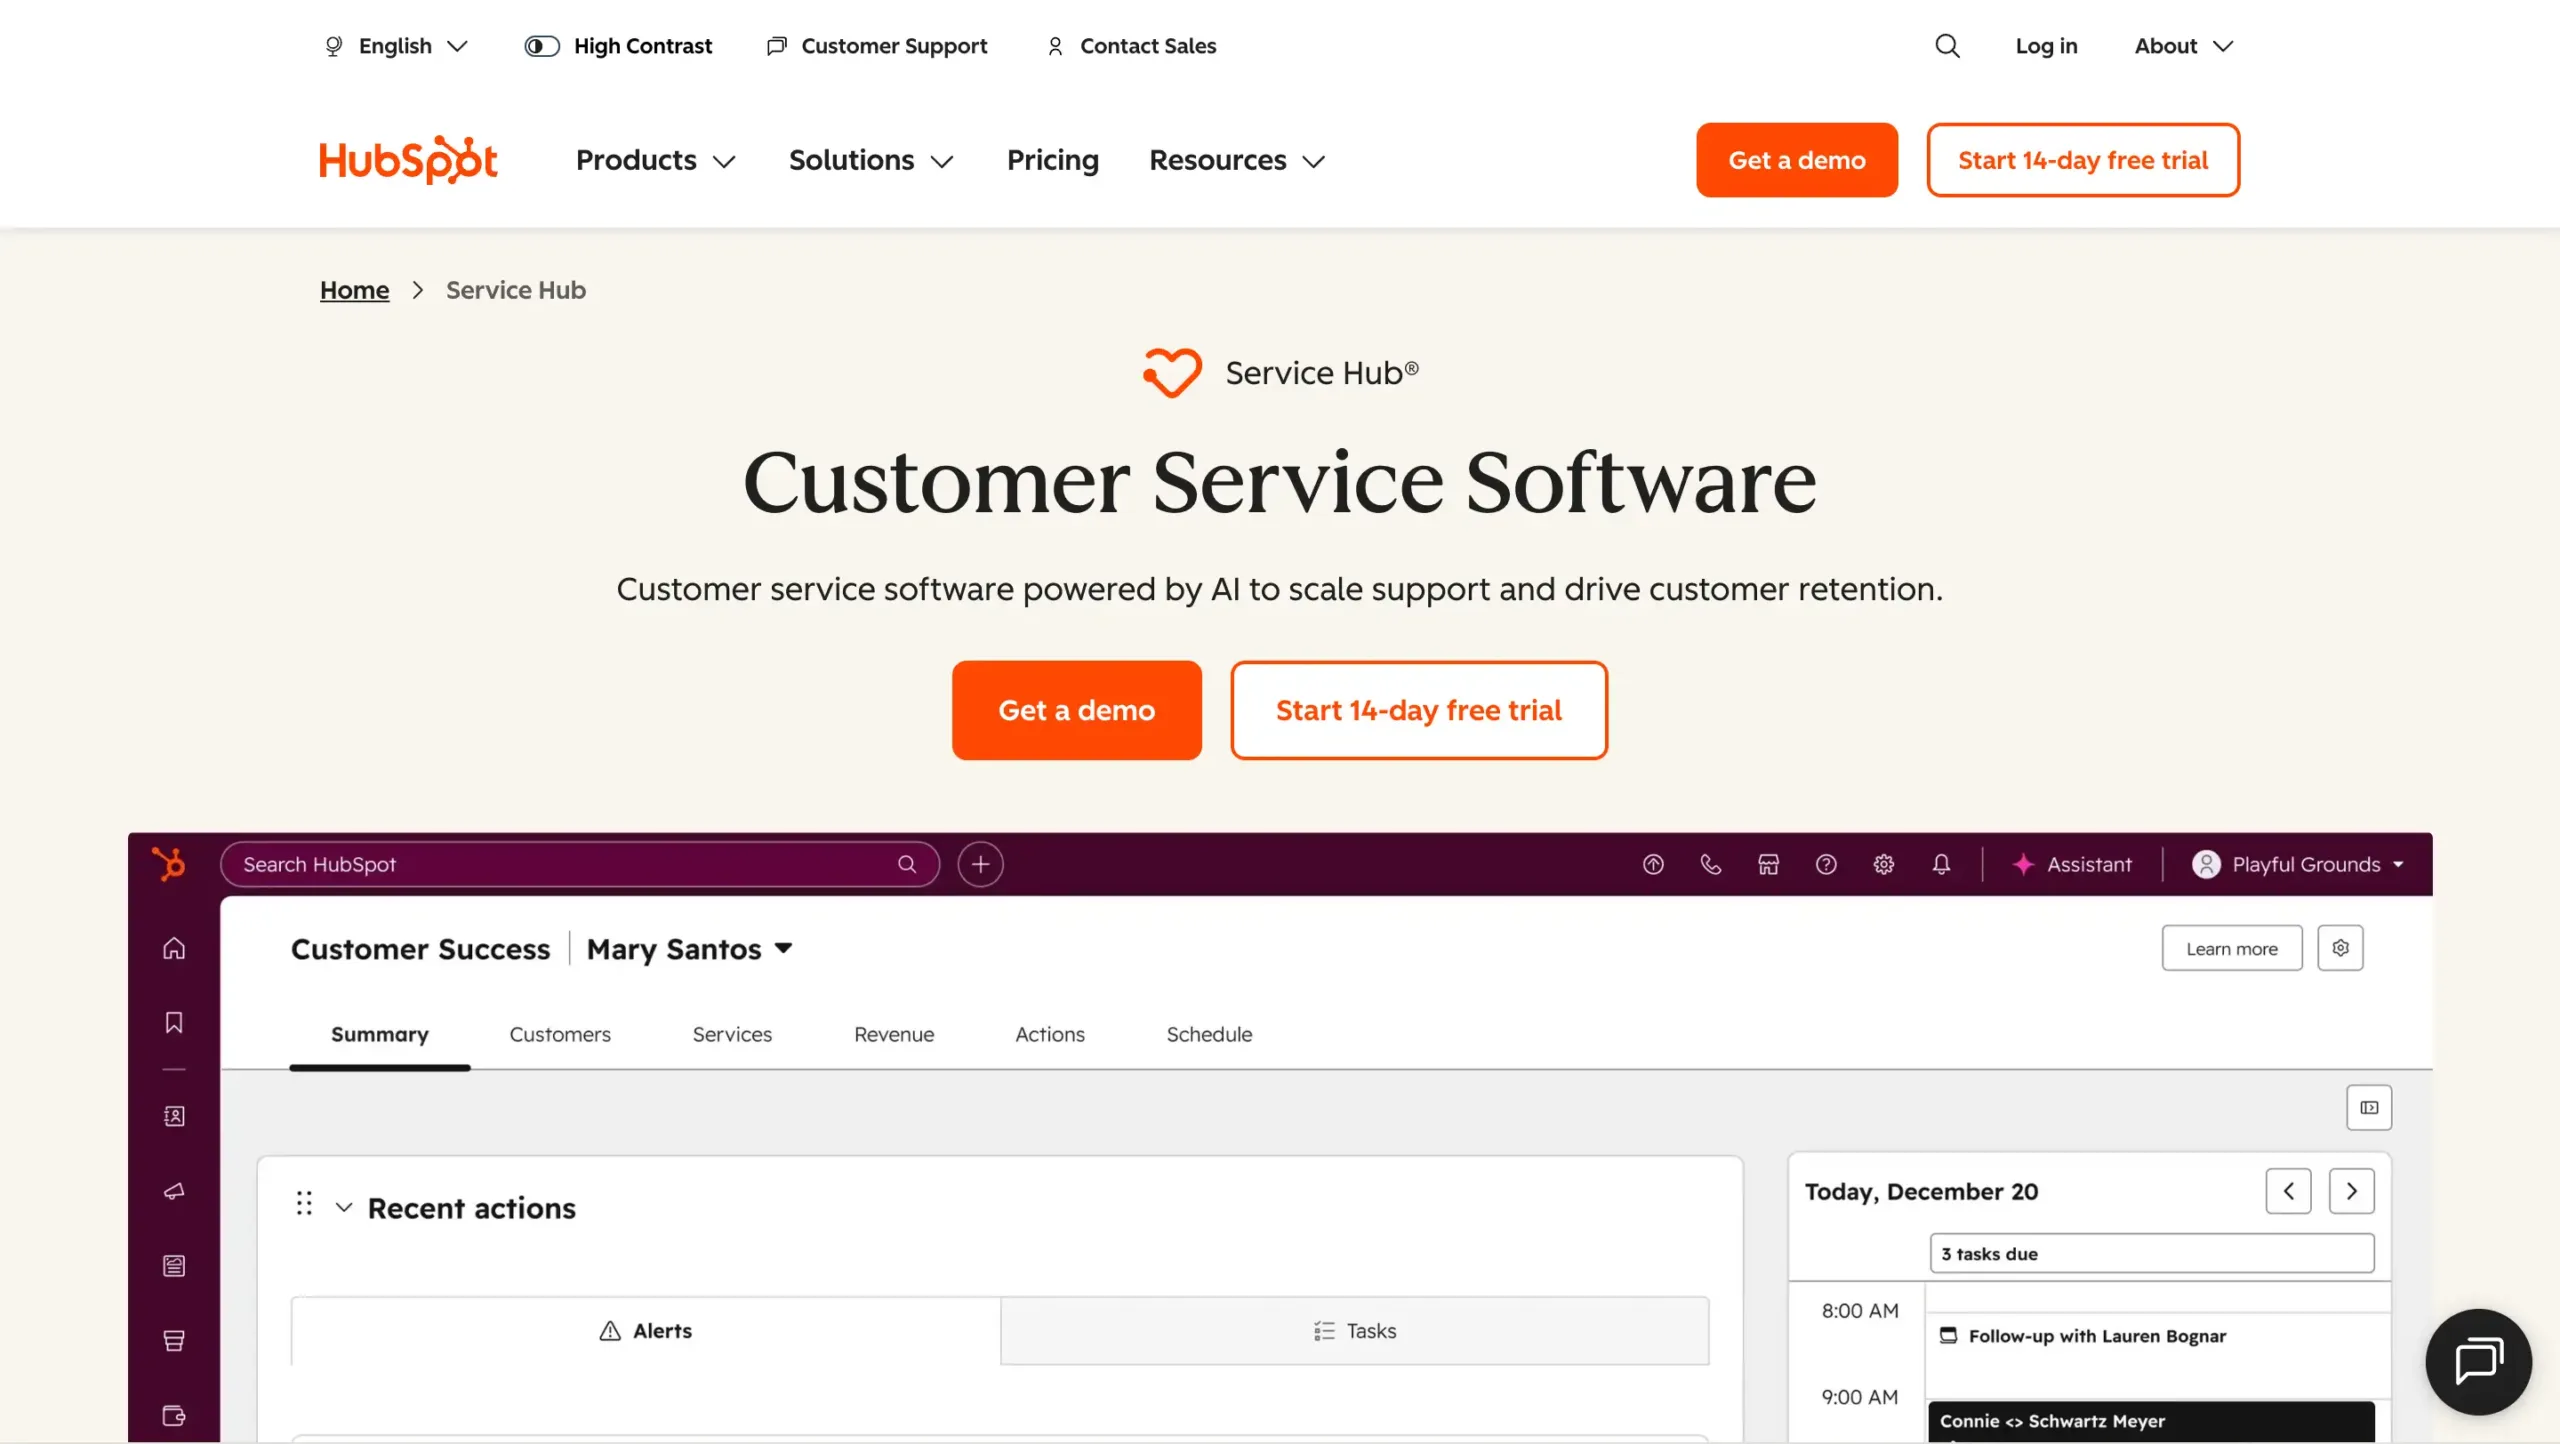Open the marketplace storefront icon
2560x1444 pixels.
click(x=1768, y=864)
